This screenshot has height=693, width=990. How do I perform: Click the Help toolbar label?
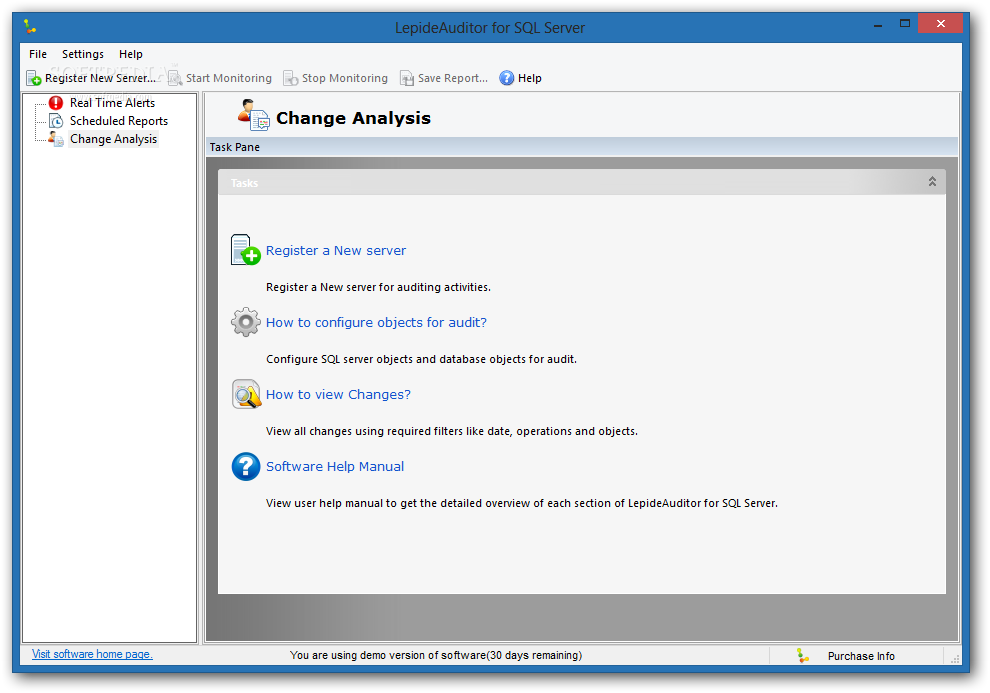click(x=530, y=78)
